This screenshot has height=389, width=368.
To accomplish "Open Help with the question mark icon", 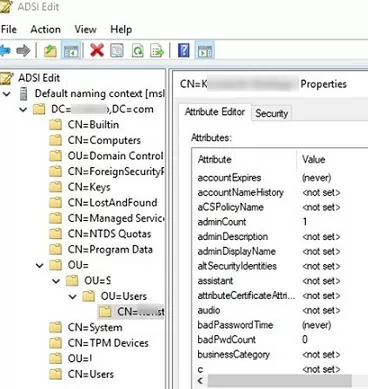I will point(184,51).
